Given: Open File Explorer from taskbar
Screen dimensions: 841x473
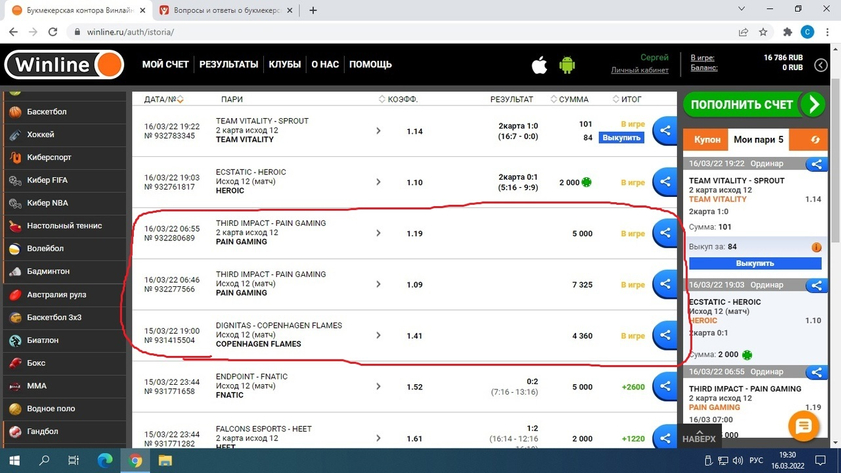Looking at the screenshot, I should click(x=165, y=461).
